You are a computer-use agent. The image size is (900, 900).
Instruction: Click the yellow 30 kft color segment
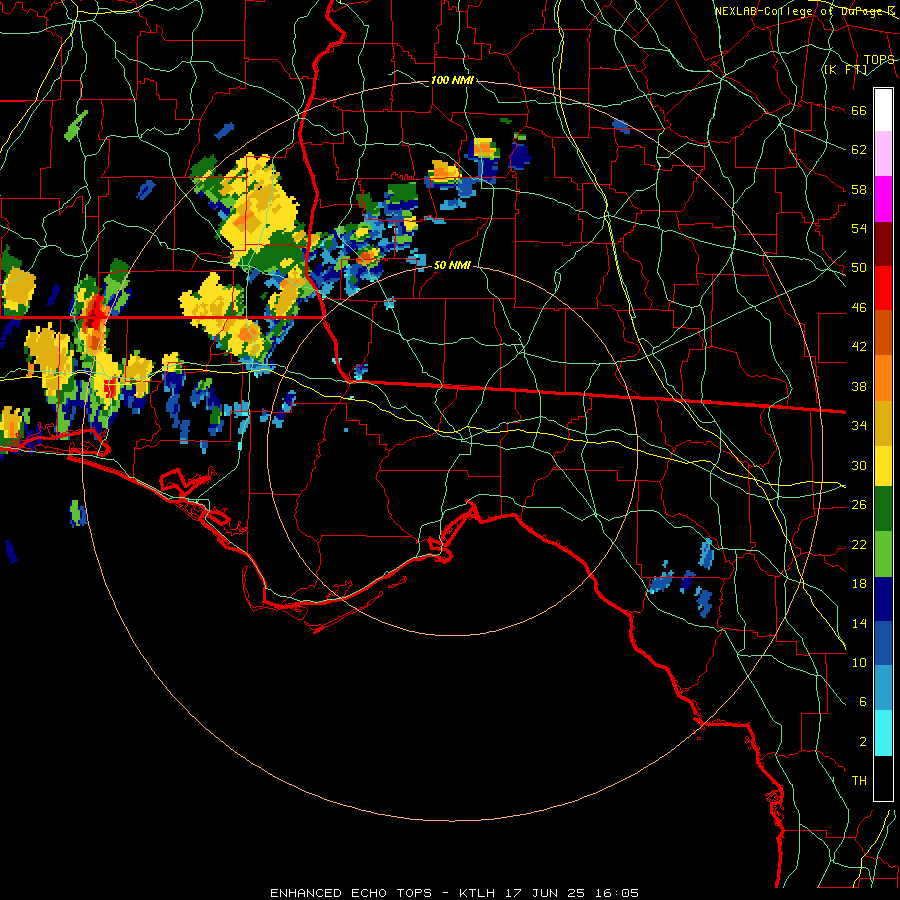click(883, 465)
